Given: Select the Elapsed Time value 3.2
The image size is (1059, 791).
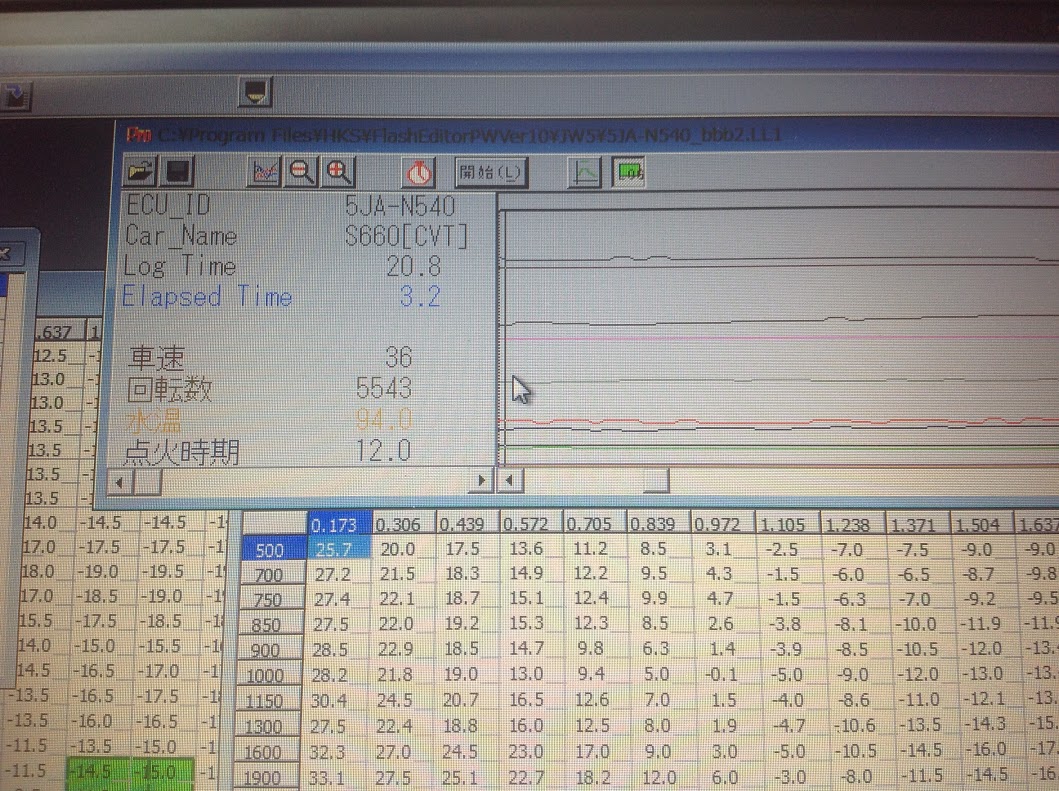Looking at the screenshot, I should tap(420, 297).
